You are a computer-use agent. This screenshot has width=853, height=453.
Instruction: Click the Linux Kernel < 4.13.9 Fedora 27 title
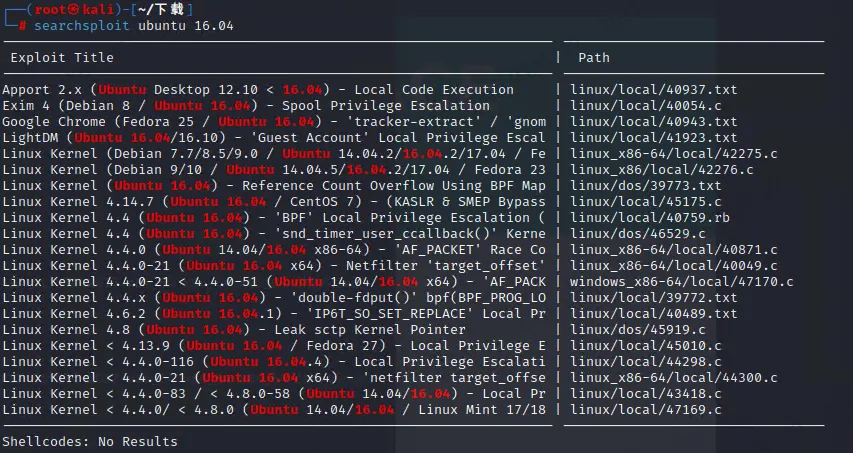[274, 346]
